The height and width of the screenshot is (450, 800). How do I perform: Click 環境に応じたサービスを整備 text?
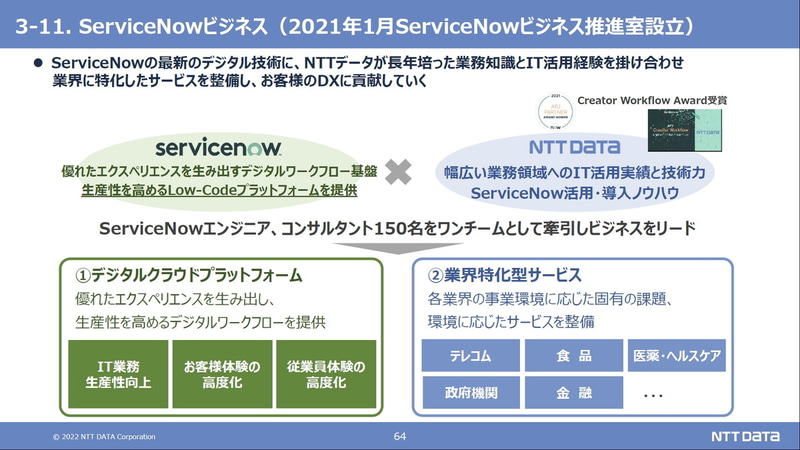(511, 321)
